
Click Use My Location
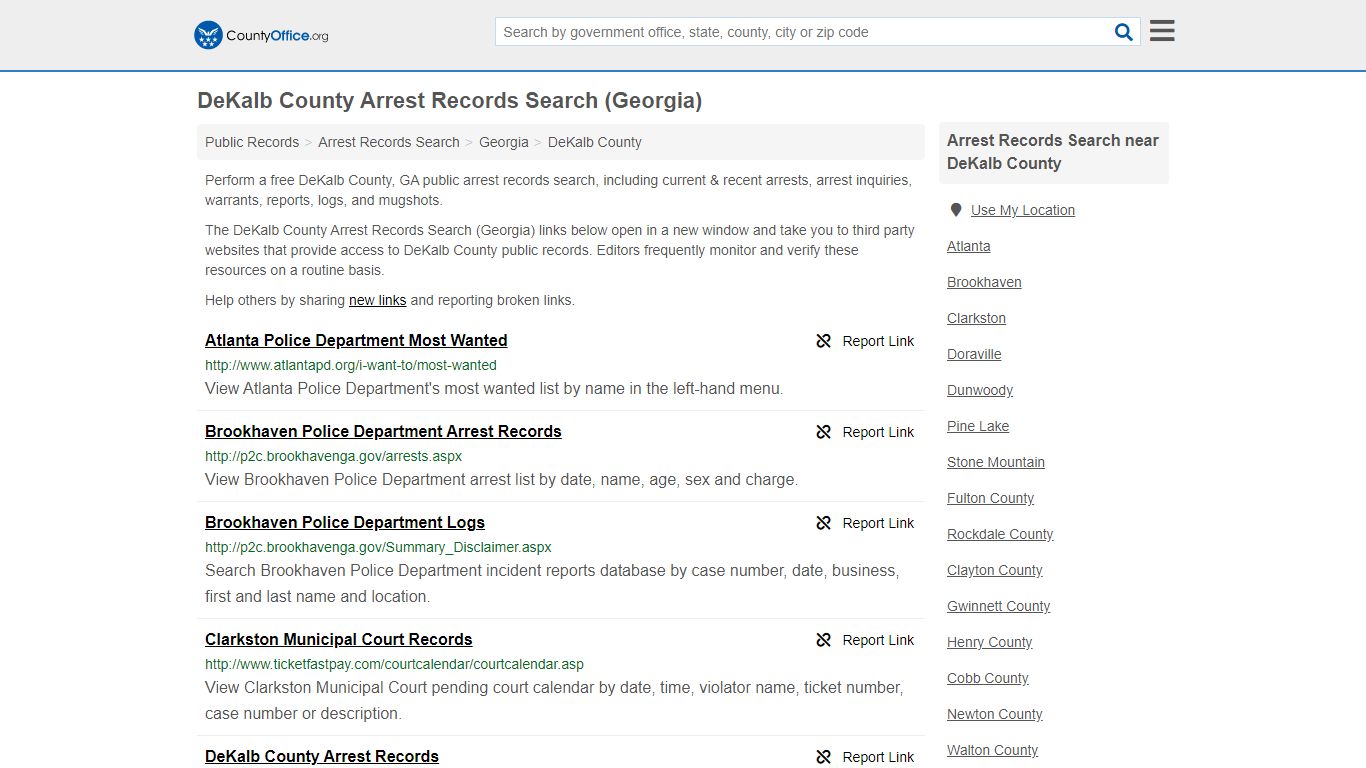pyautogui.click(x=1023, y=210)
